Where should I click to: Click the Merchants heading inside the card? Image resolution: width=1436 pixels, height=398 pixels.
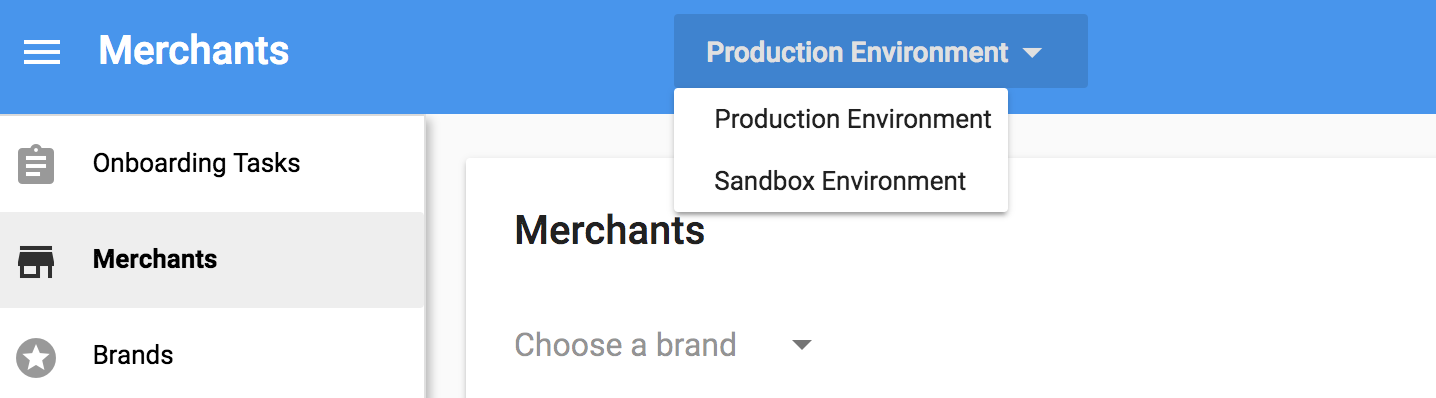tap(609, 231)
